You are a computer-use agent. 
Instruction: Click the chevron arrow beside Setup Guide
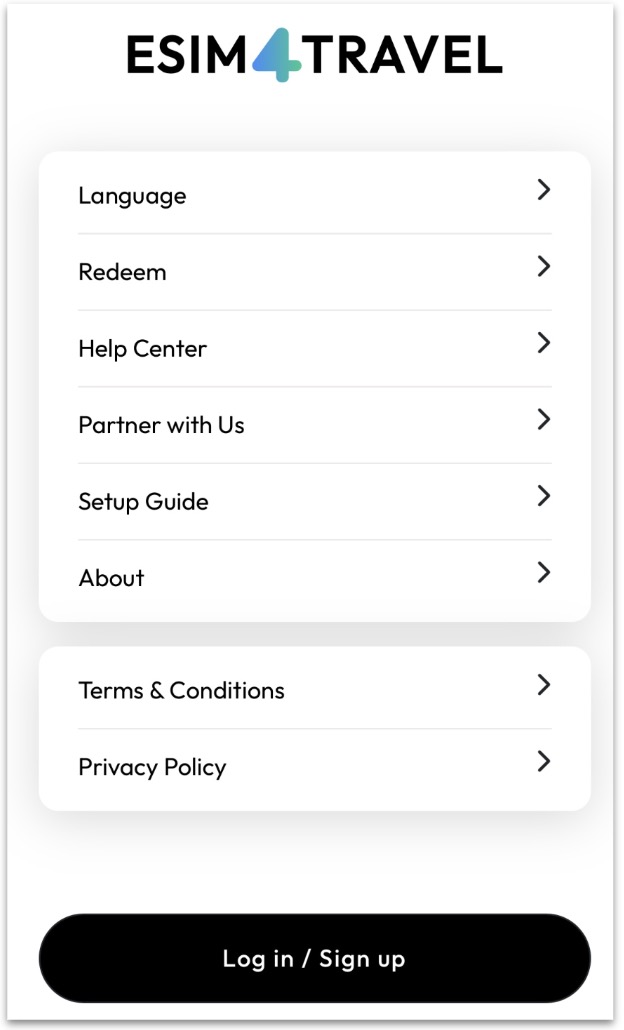pos(543,496)
